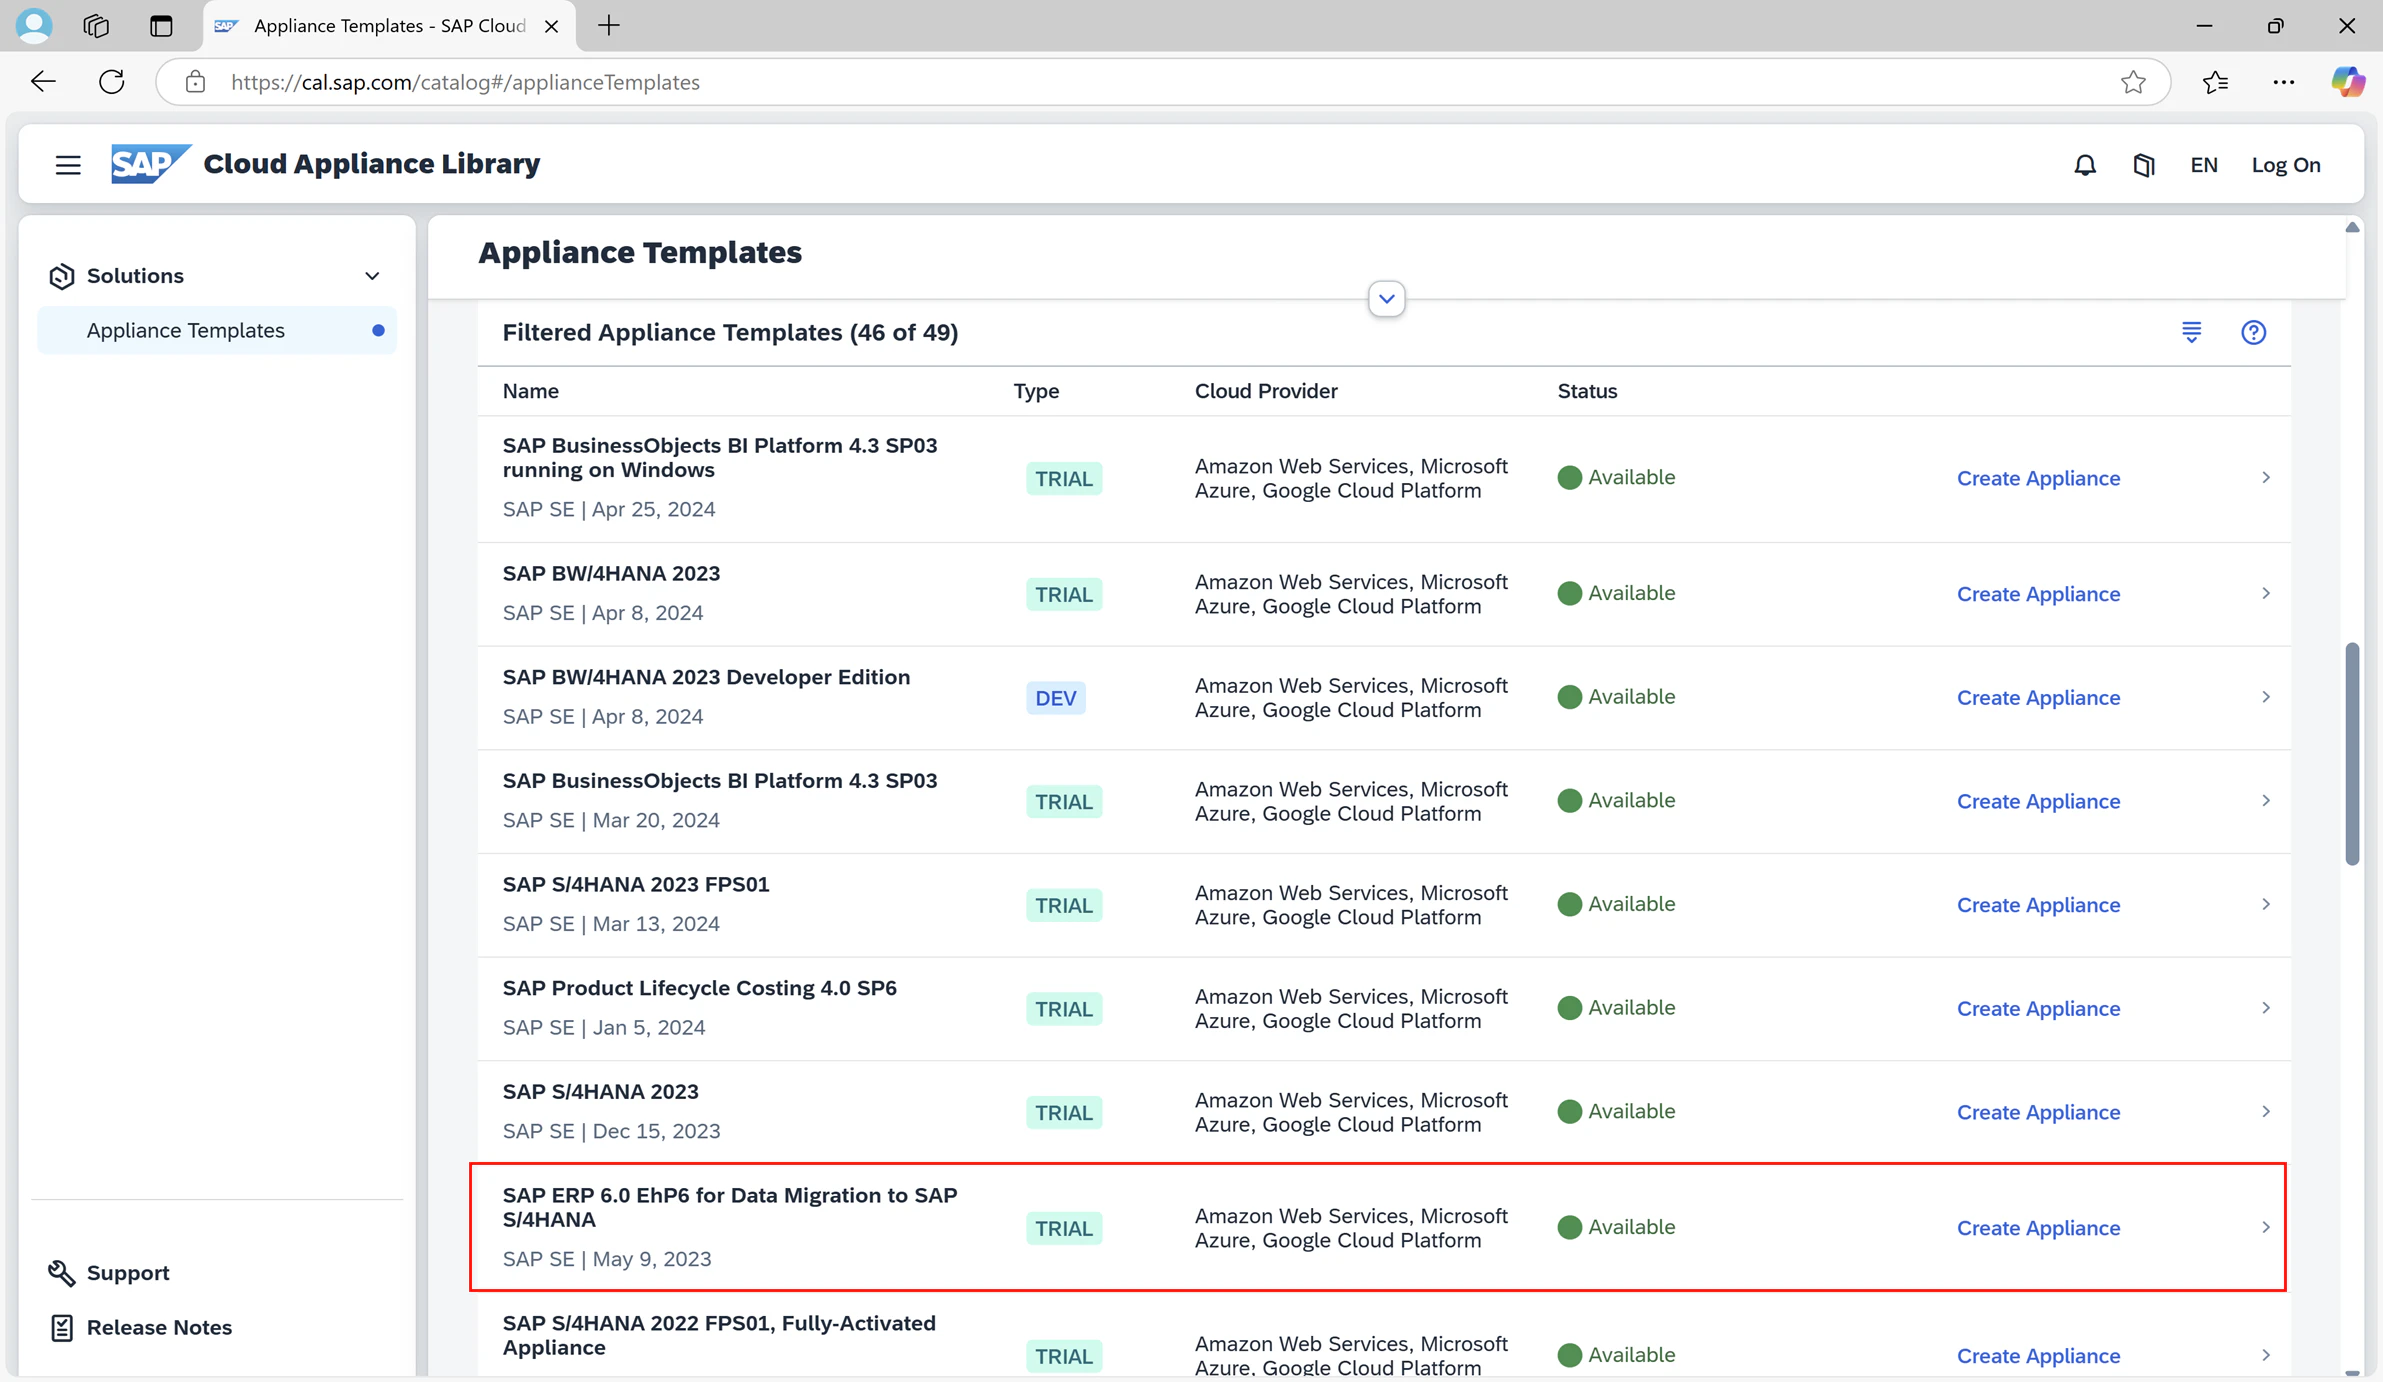The width and height of the screenshot is (2383, 1382).
Task: Open details arrow for BusinessObjects Mar 20, 2024 row
Action: click(2265, 801)
